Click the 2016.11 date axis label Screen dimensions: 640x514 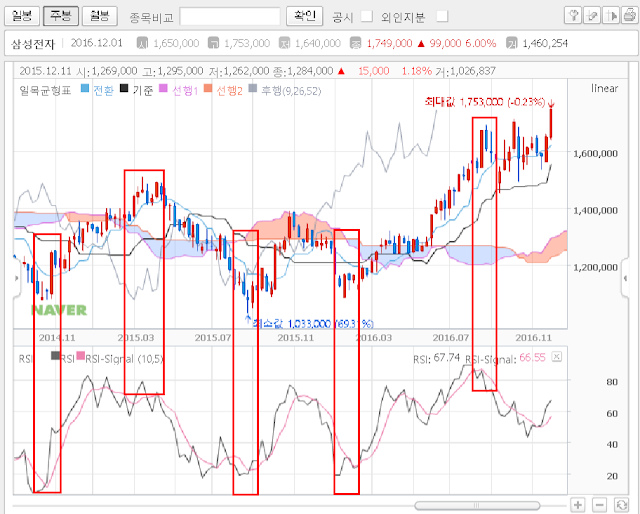533,338
